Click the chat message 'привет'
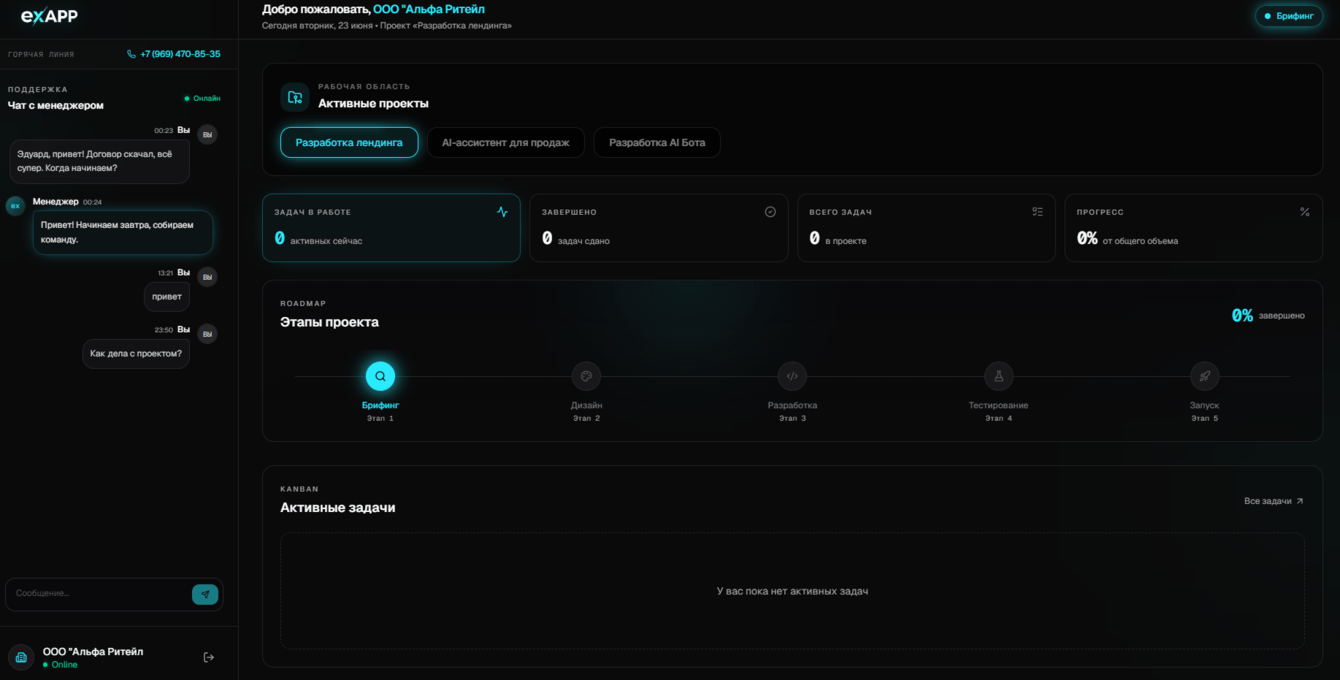1340x680 pixels. point(167,296)
